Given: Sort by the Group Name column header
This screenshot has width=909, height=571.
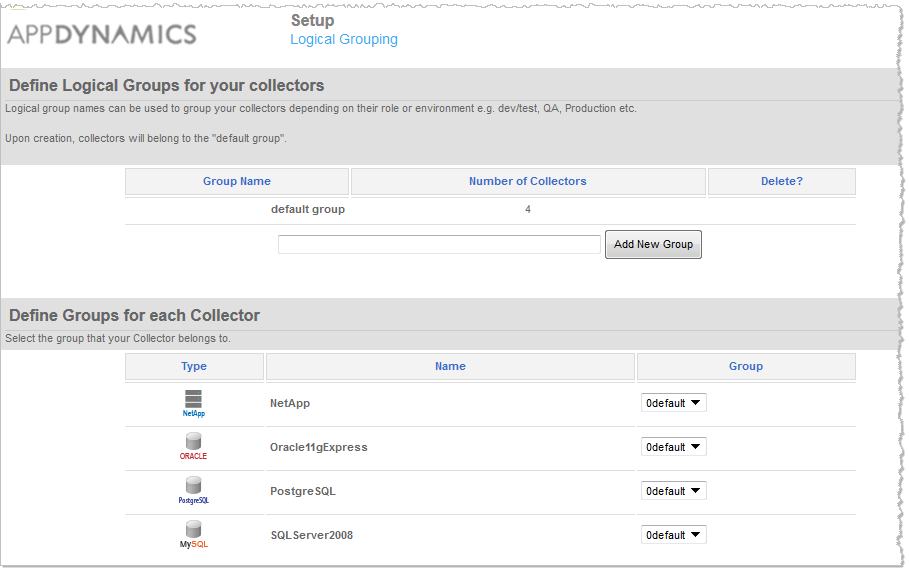Looking at the screenshot, I should click(237, 181).
